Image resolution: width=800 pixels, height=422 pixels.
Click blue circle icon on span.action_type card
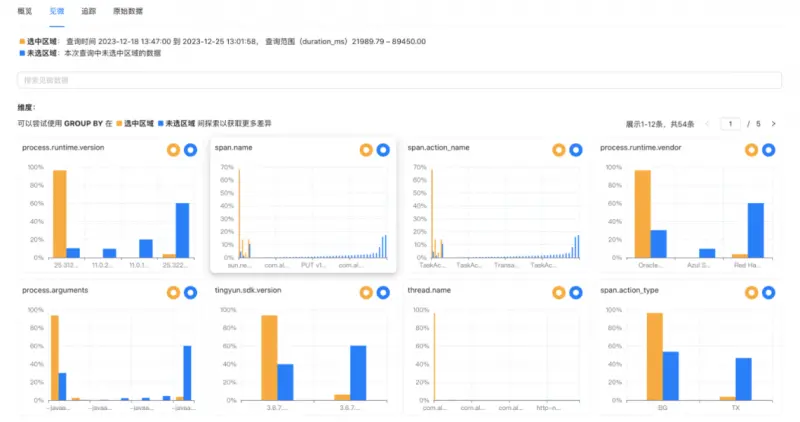768,292
